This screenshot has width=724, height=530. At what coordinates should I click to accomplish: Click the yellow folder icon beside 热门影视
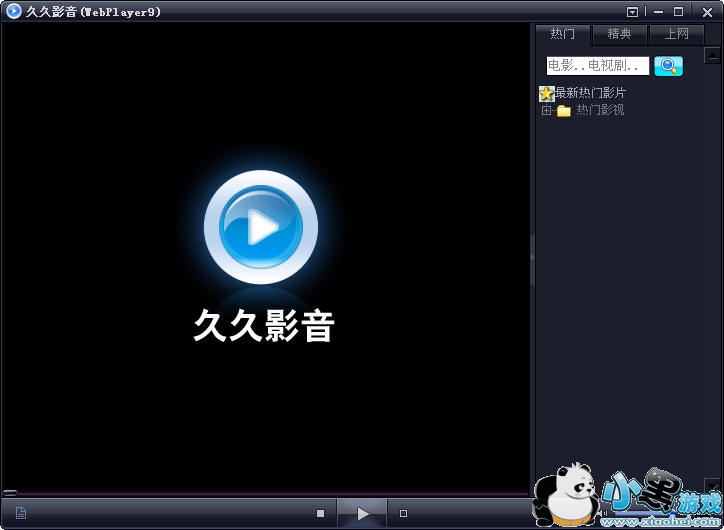564,111
